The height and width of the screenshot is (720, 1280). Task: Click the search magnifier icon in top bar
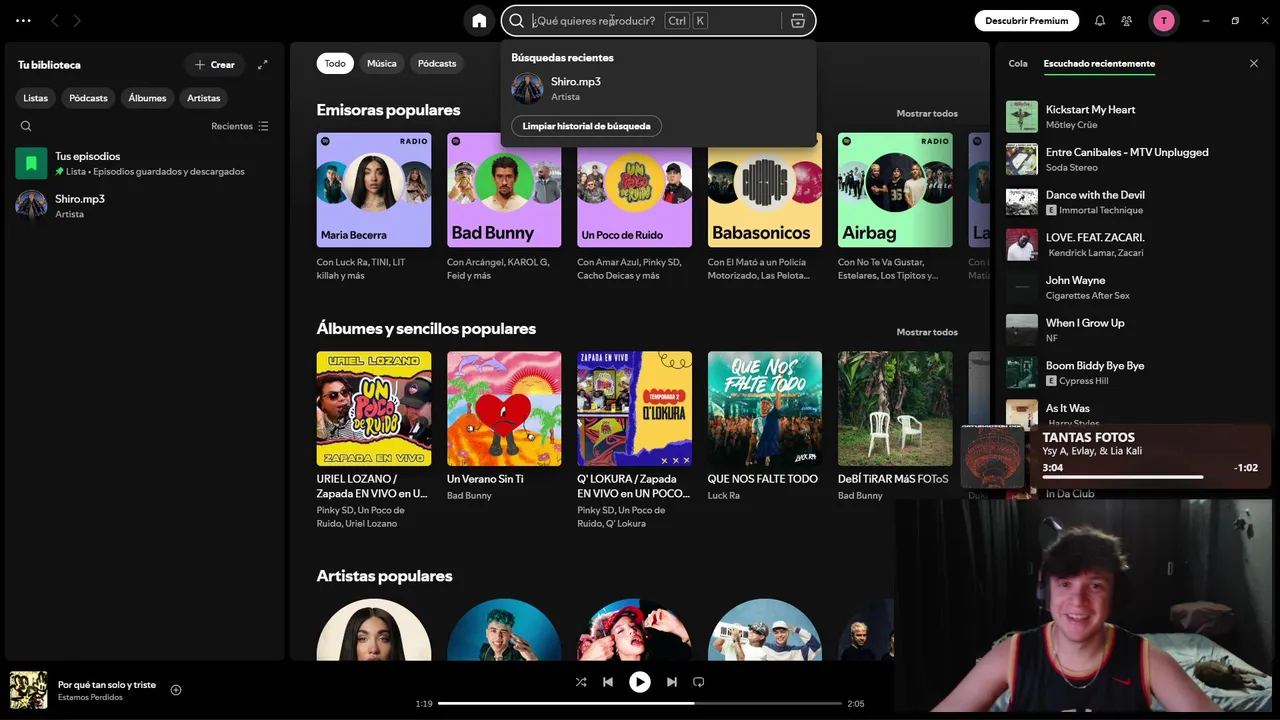pyautogui.click(x=517, y=20)
